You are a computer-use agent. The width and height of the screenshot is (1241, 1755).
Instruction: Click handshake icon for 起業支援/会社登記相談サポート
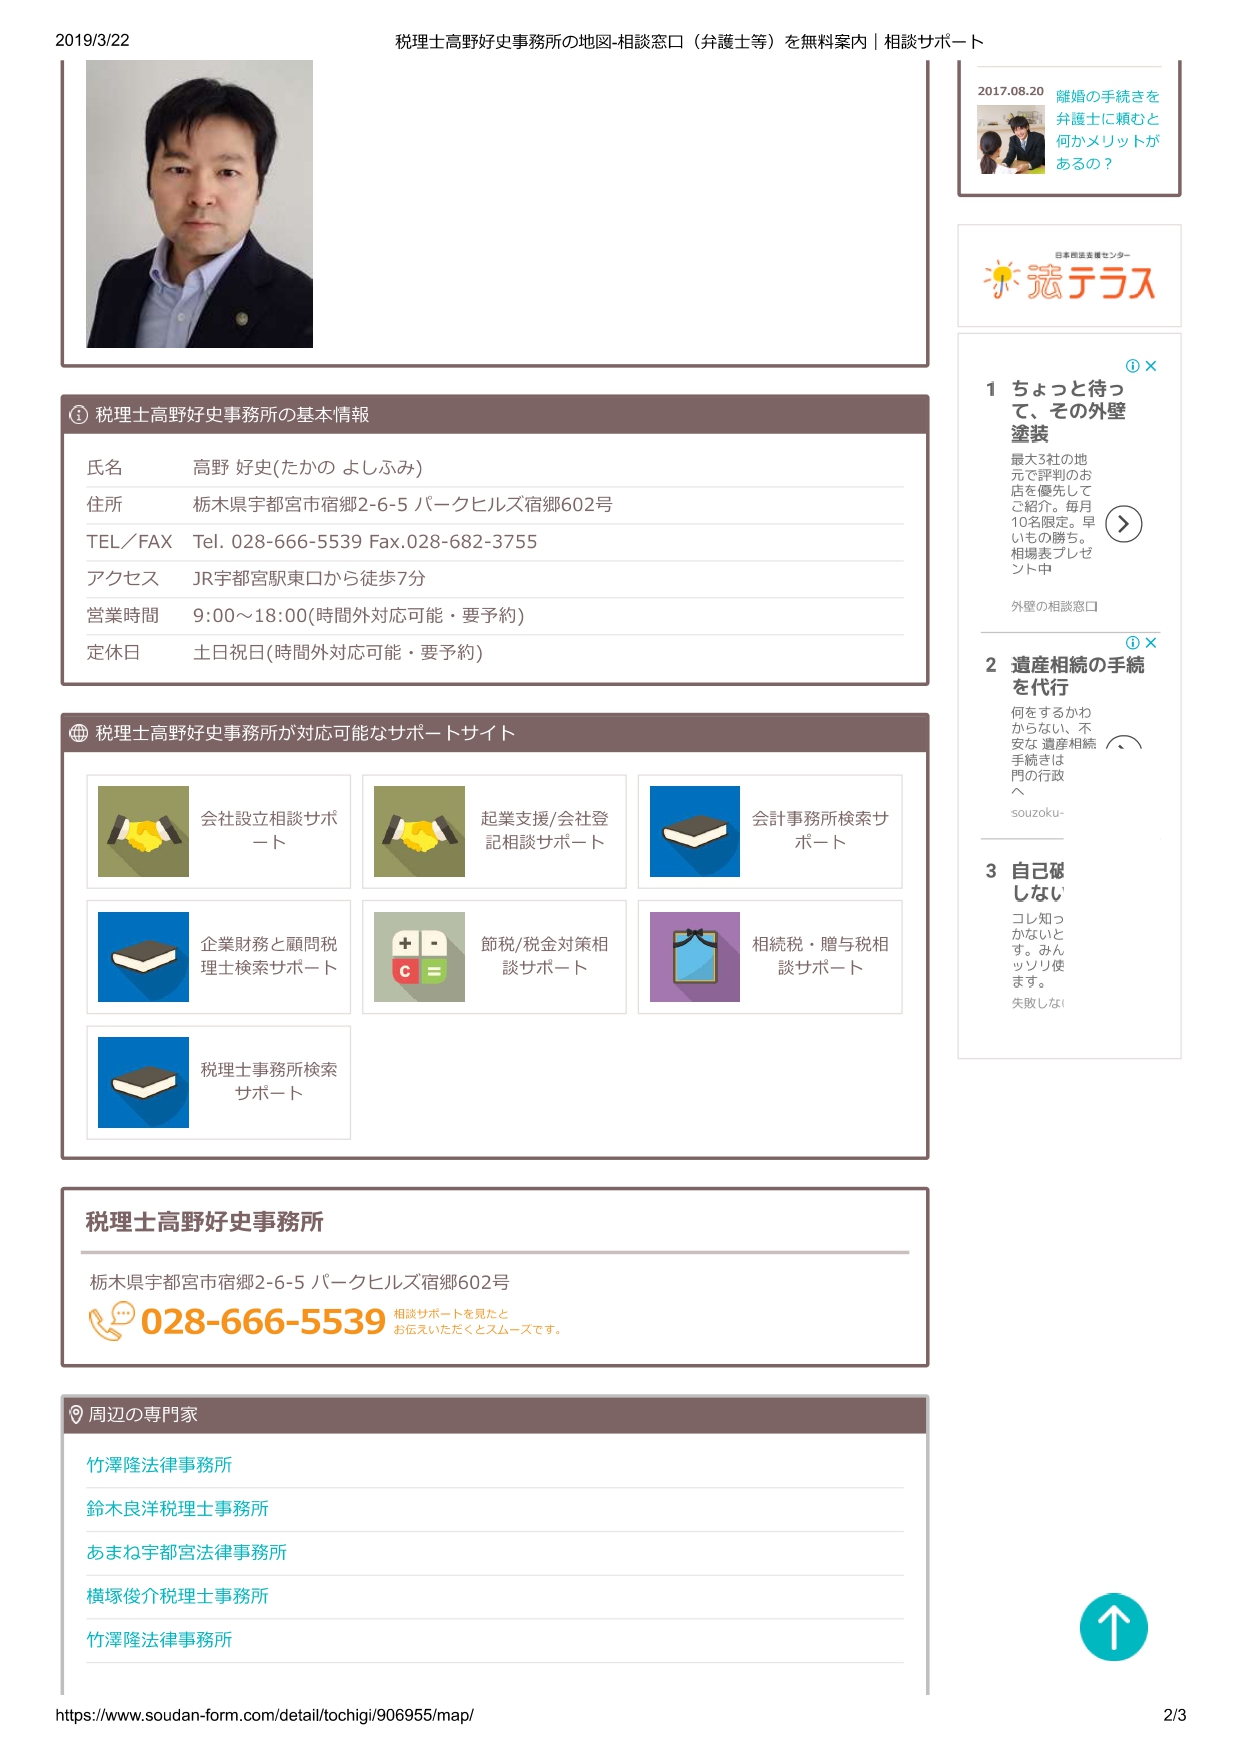419,831
